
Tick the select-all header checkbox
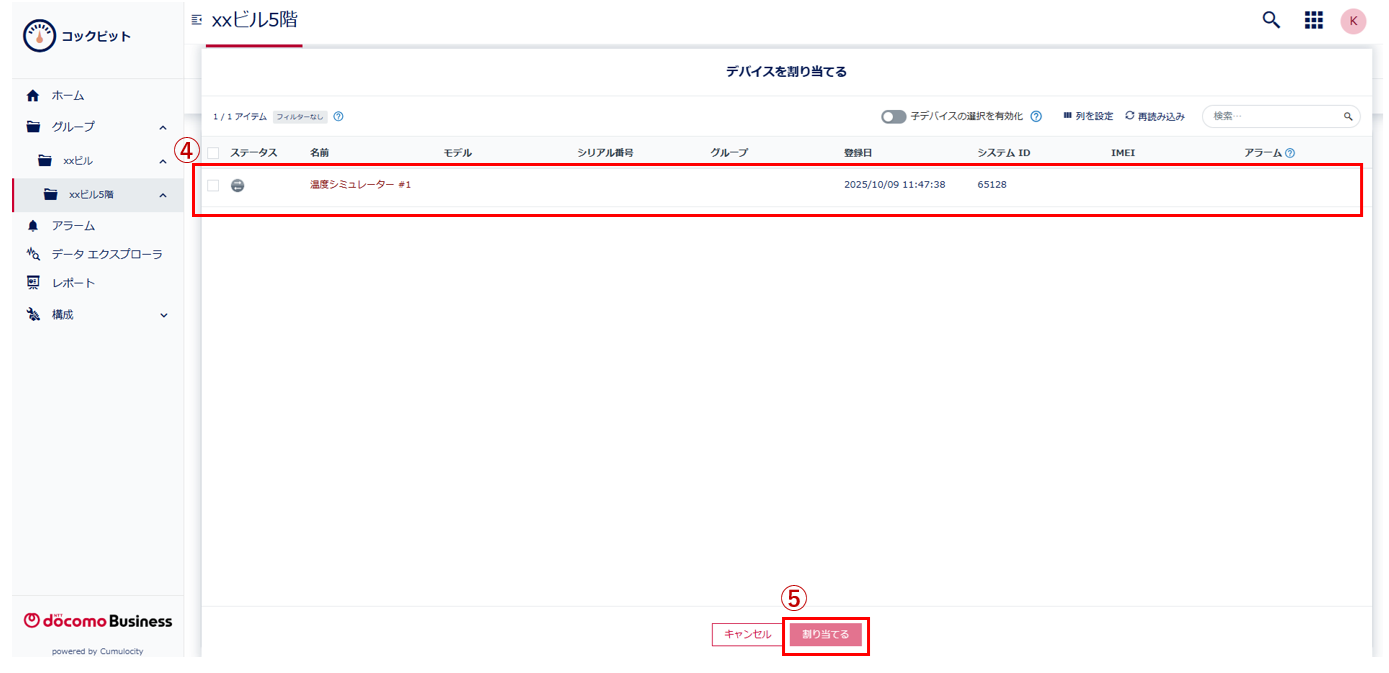(x=213, y=153)
